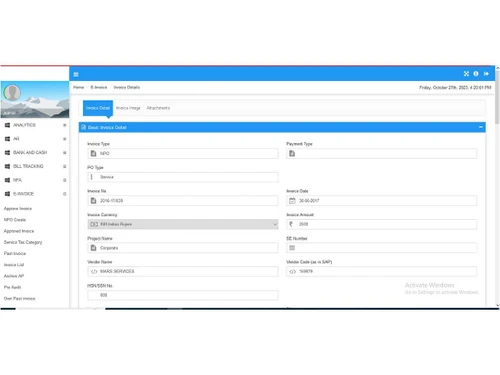Screen dimensions: 500x375
Task: Open Approved Invoice in sidebar
Action: point(19,231)
